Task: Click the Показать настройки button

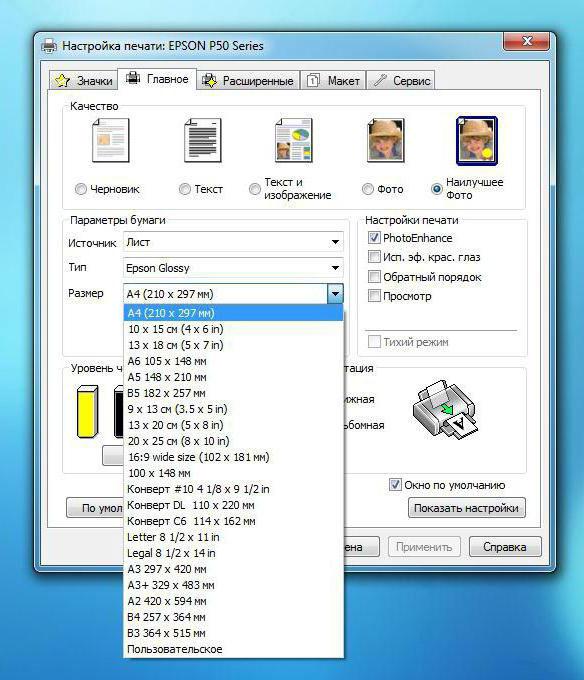Action: pos(467,508)
